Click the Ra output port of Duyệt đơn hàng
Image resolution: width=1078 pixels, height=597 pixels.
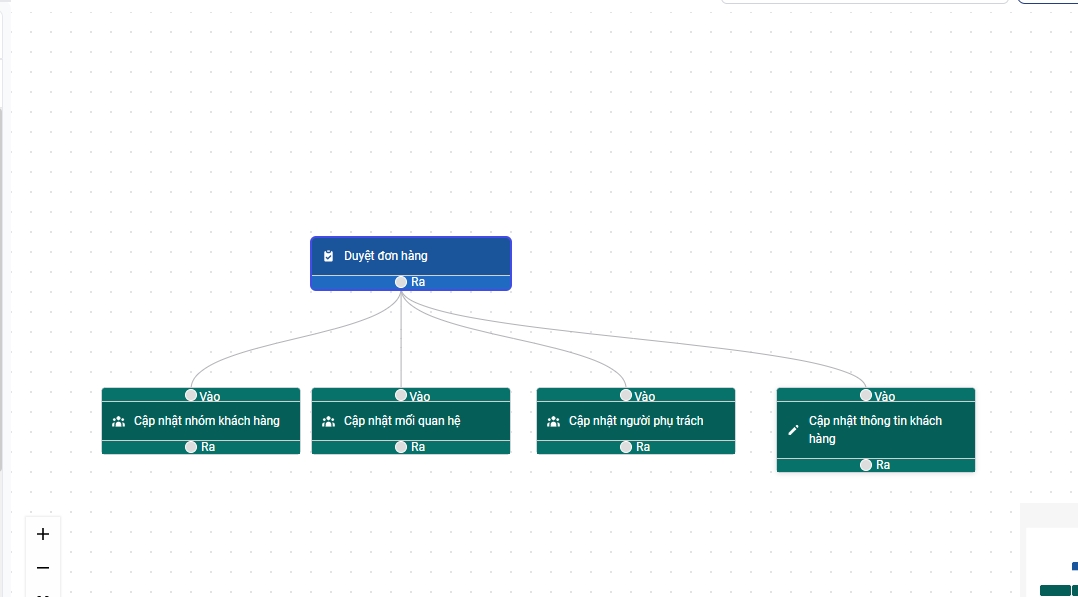tap(401, 282)
